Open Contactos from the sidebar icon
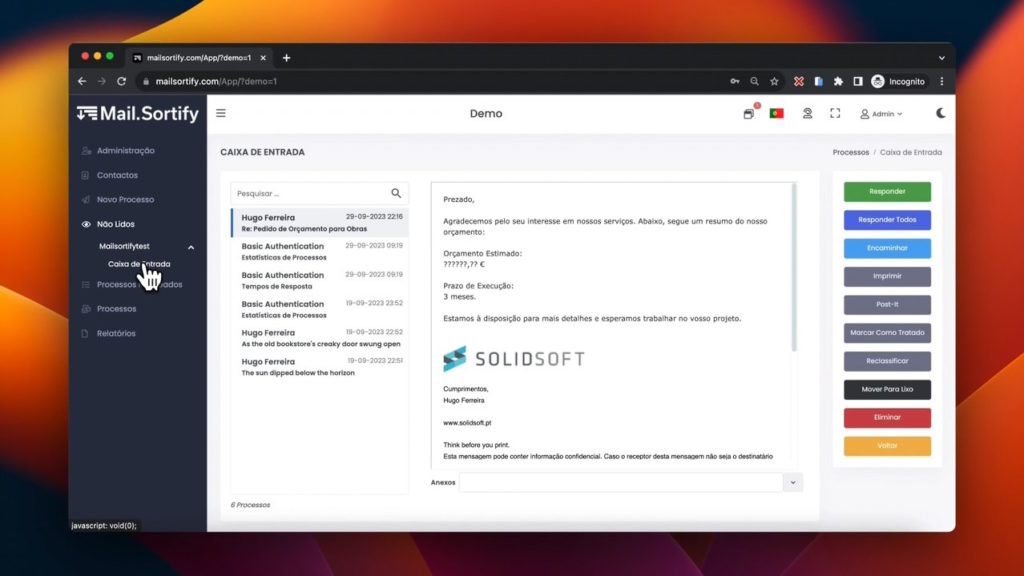The width and height of the screenshot is (1024, 576). pos(83,175)
